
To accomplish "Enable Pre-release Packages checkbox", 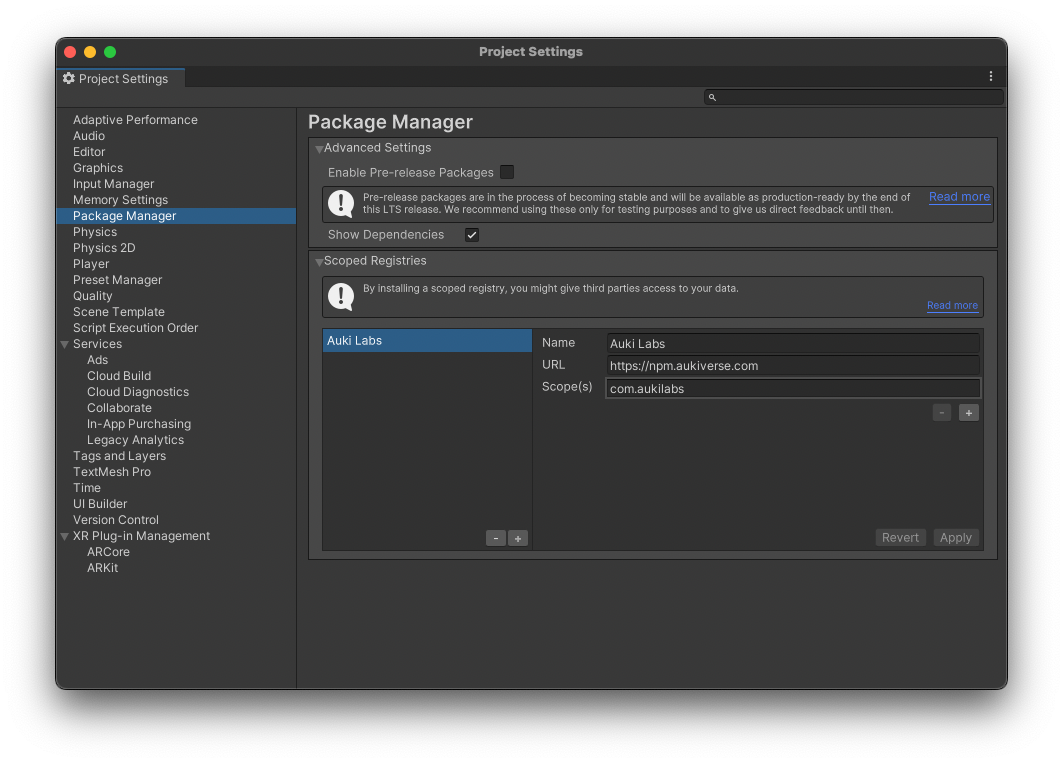I will pos(506,172).
